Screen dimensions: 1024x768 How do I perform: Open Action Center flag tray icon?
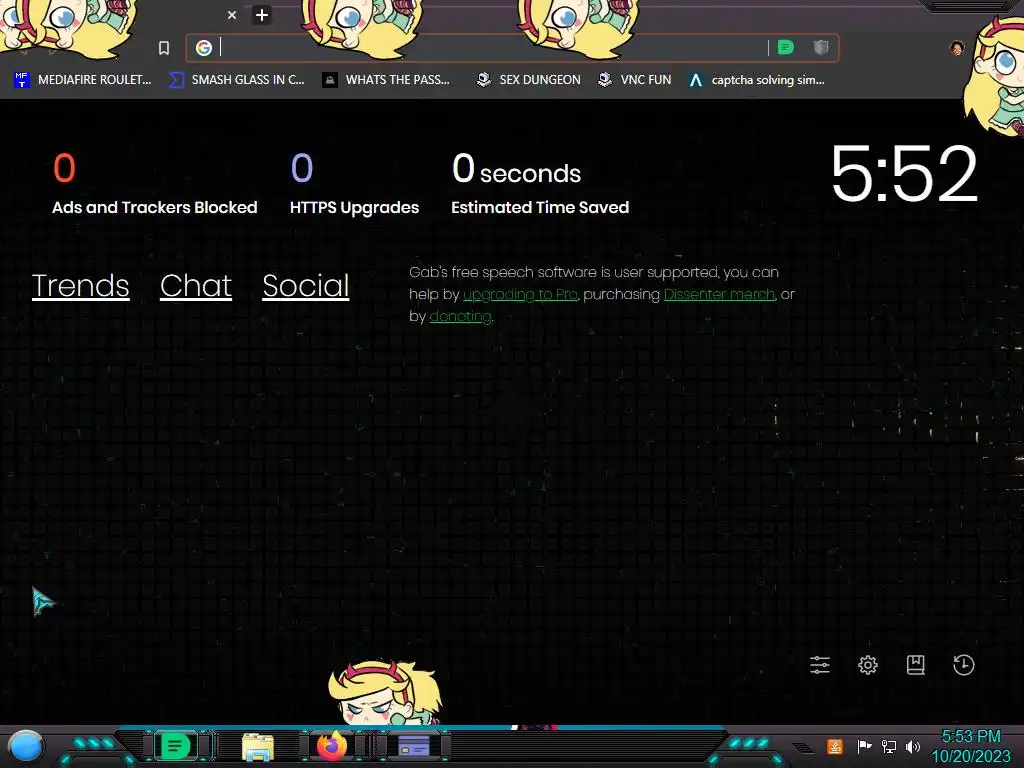(x=864, y=746)
